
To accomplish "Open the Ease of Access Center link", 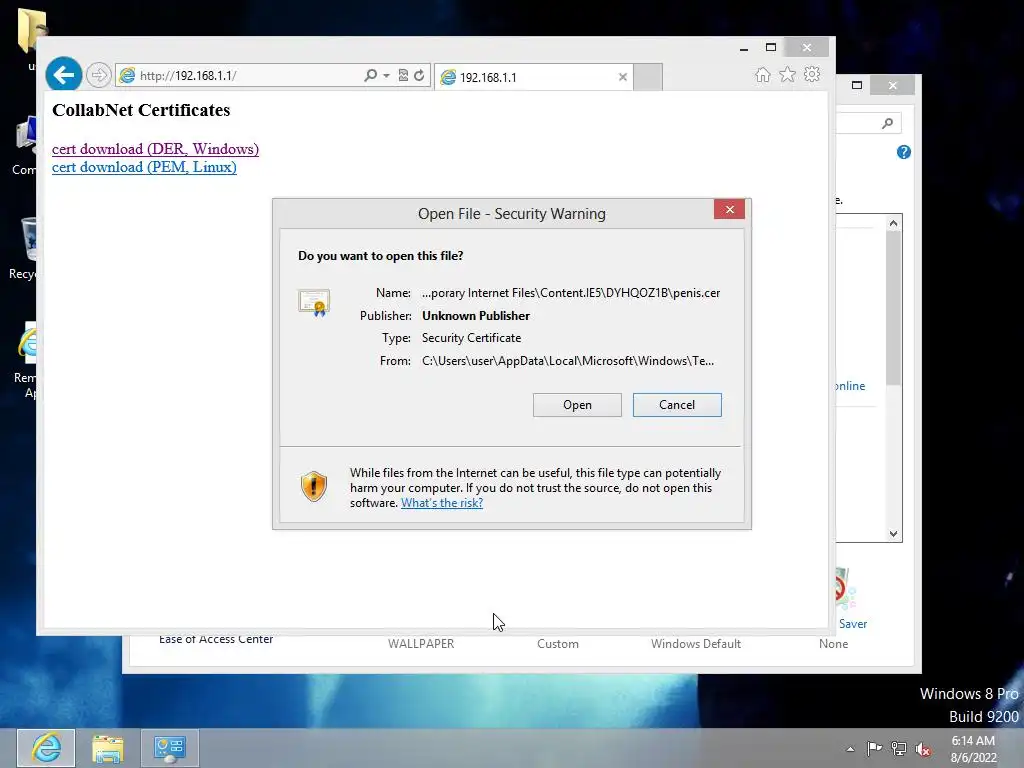I will (216, 639).
